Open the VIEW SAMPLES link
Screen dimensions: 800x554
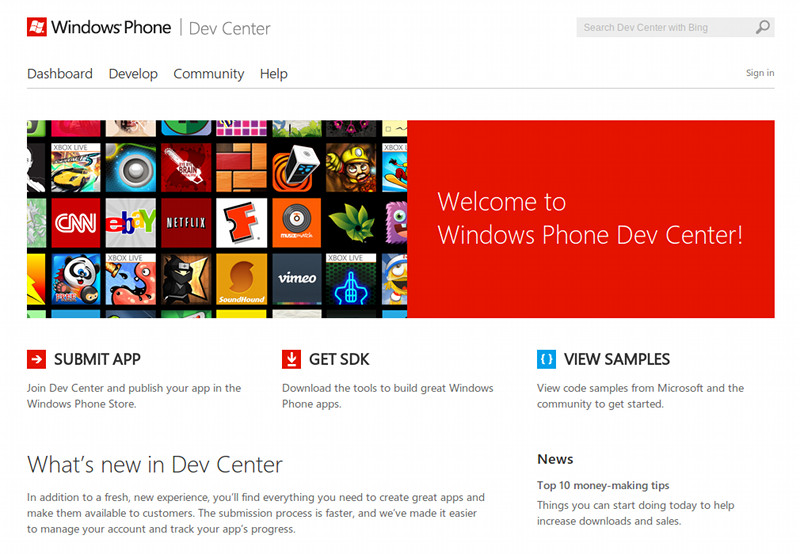click(x=617, y=359)
